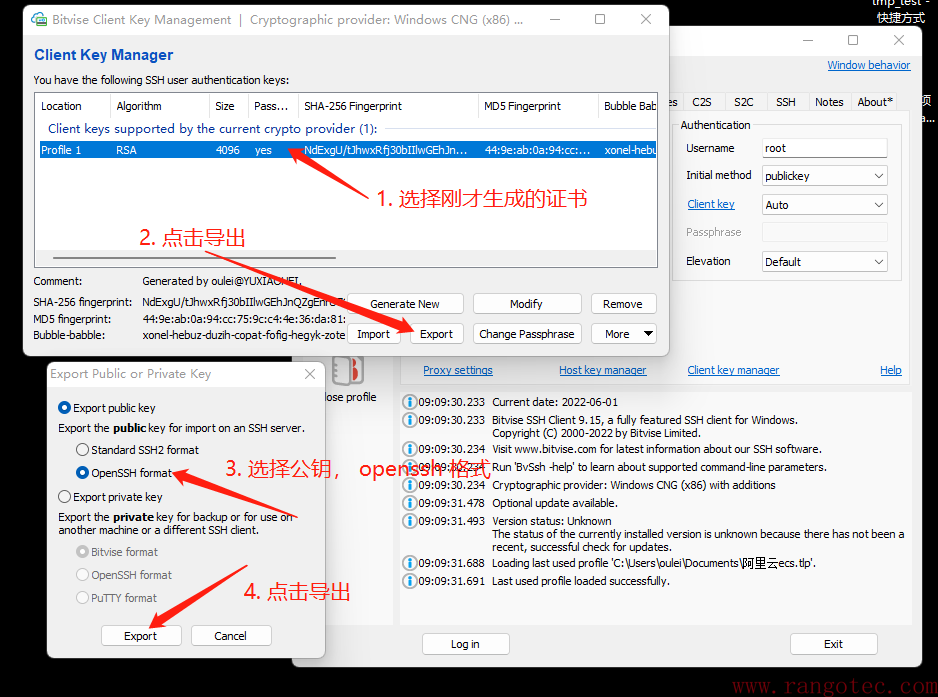938x697 pixels.
Task: Switch to the S2C tab
Action: pos(744,102)
